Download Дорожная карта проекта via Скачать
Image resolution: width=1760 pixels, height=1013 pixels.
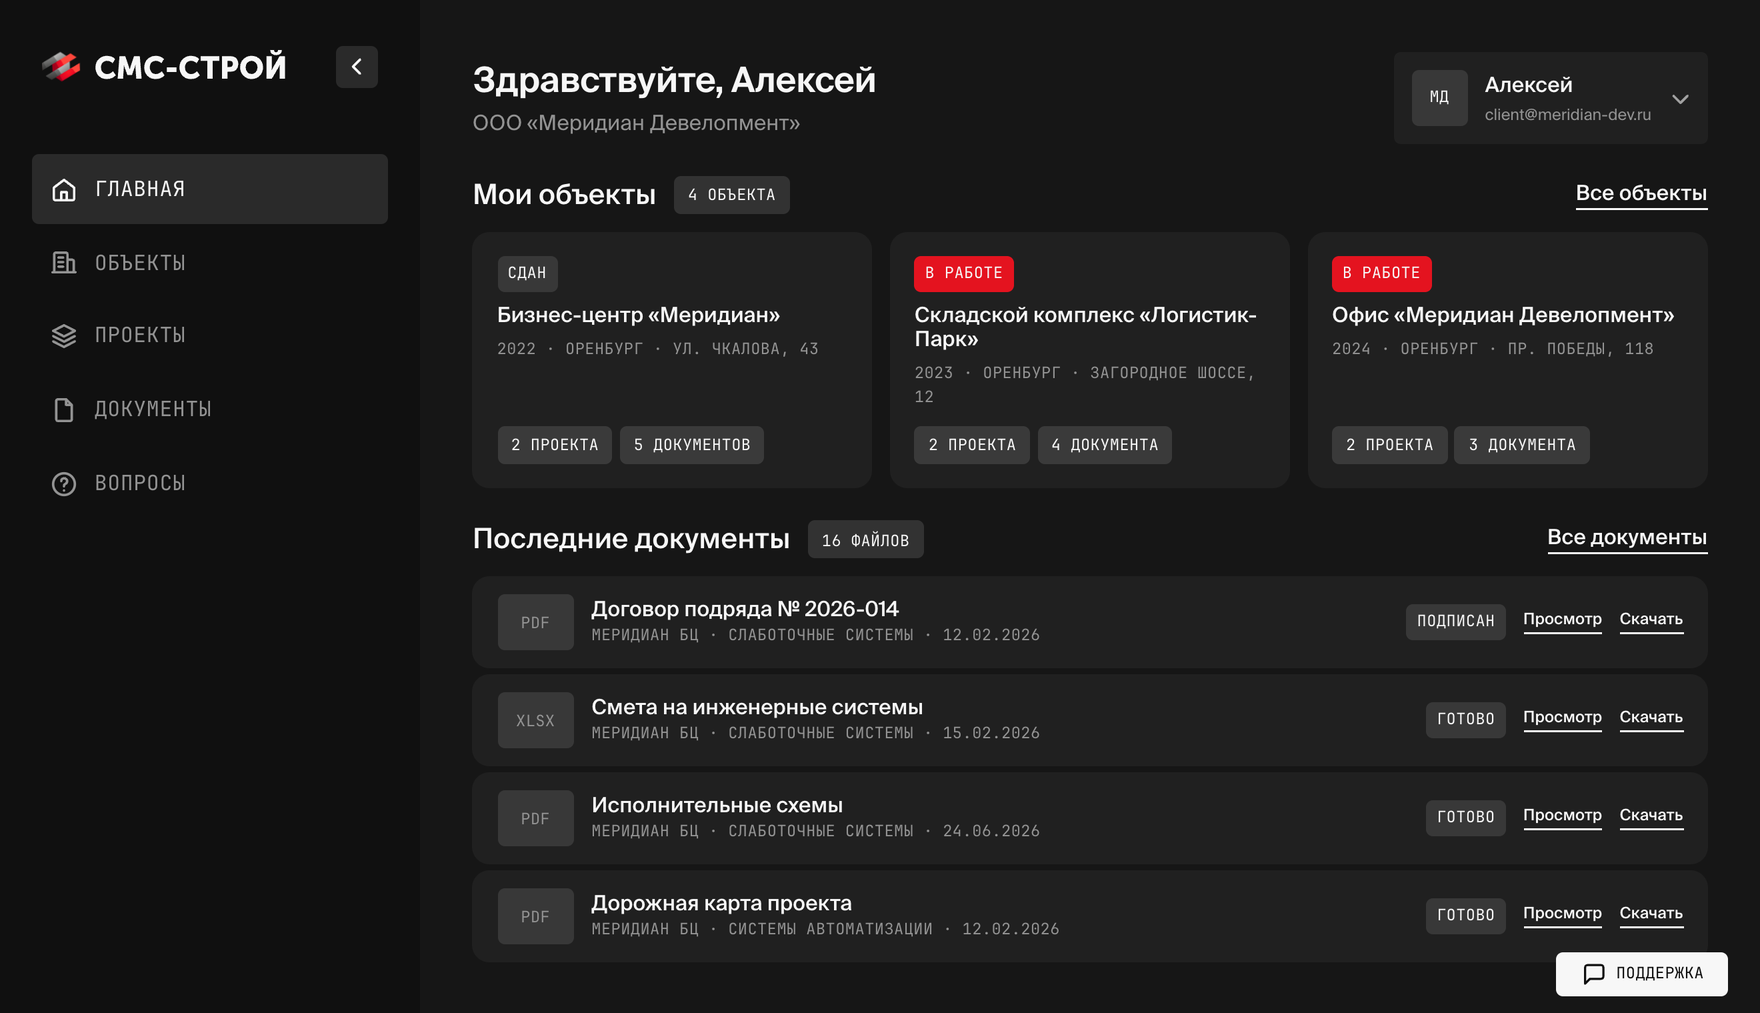coord(1652,914)
